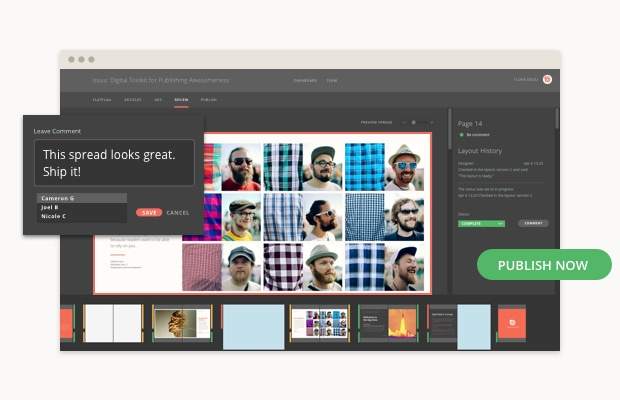Click into the comment text field
This screenshot has width=620, height=400.
113,161
